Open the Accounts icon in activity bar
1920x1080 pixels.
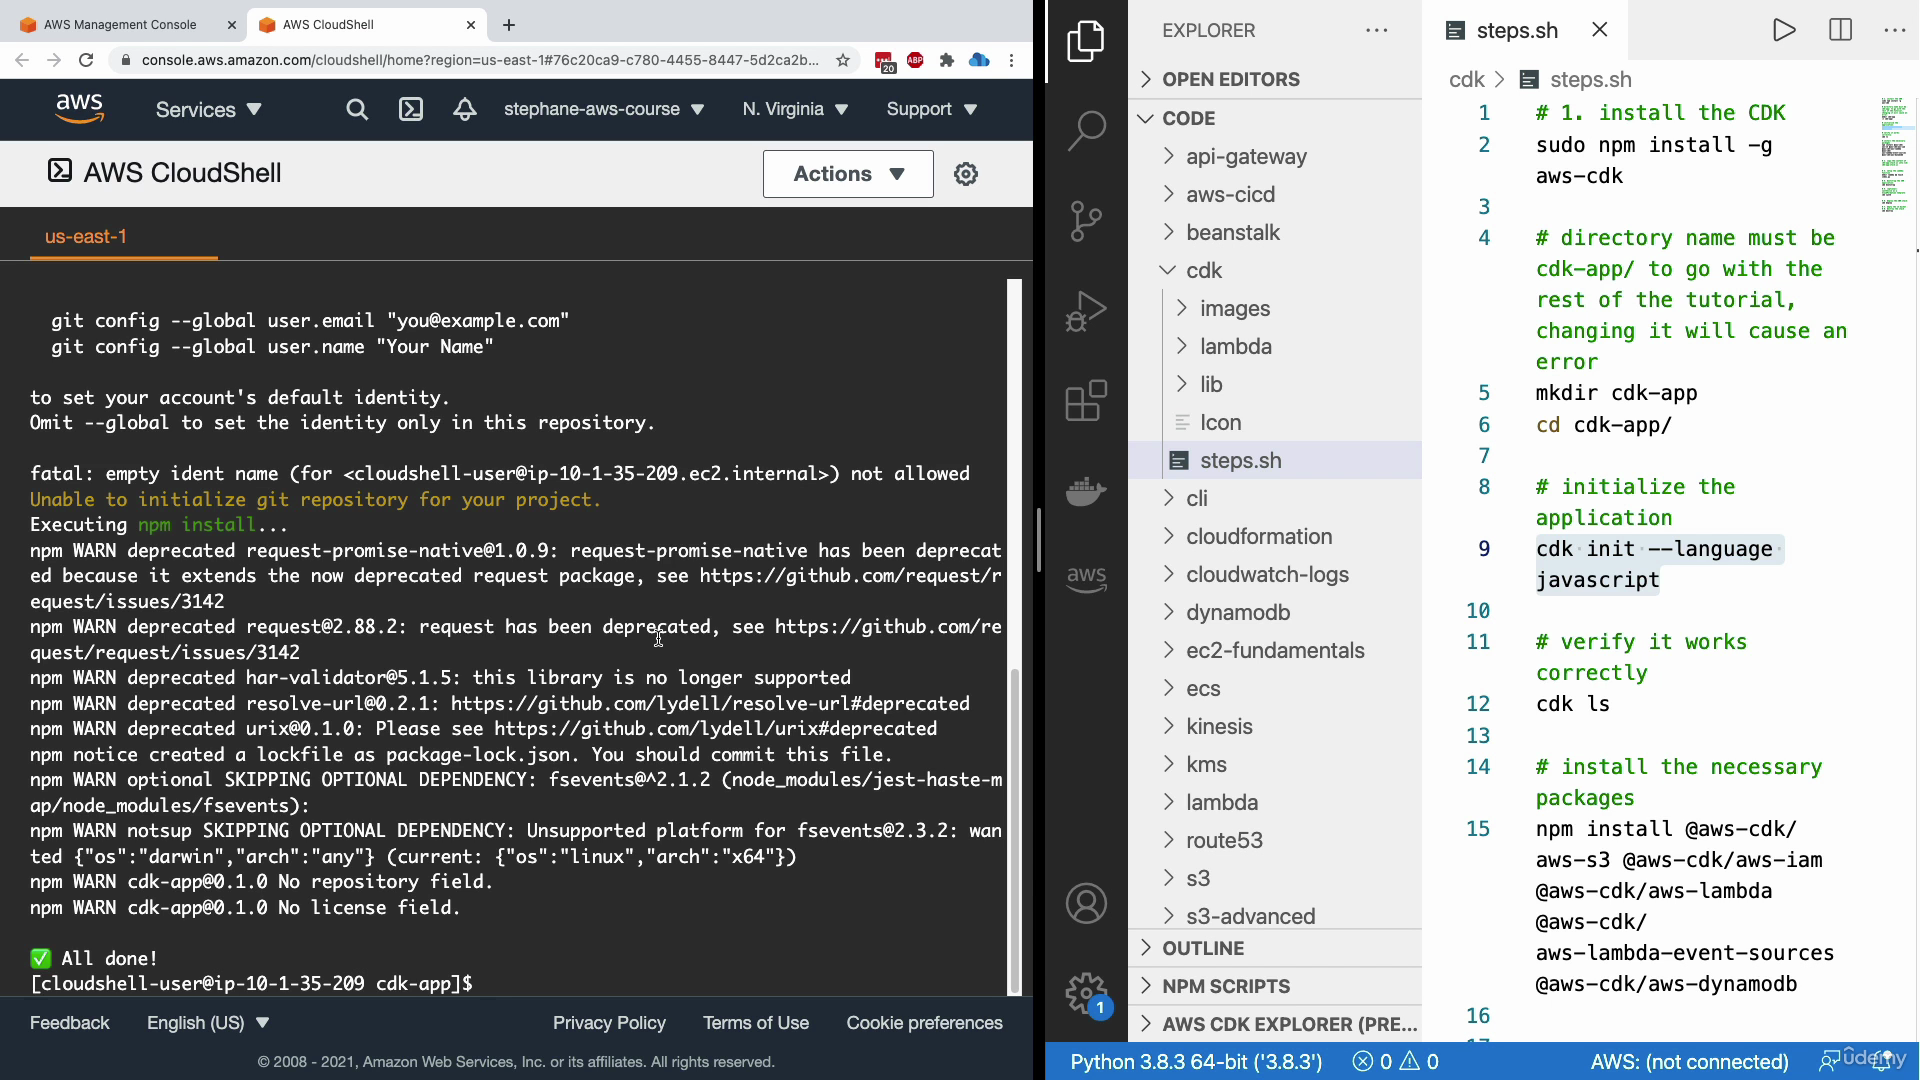(x=1086, y=903)
